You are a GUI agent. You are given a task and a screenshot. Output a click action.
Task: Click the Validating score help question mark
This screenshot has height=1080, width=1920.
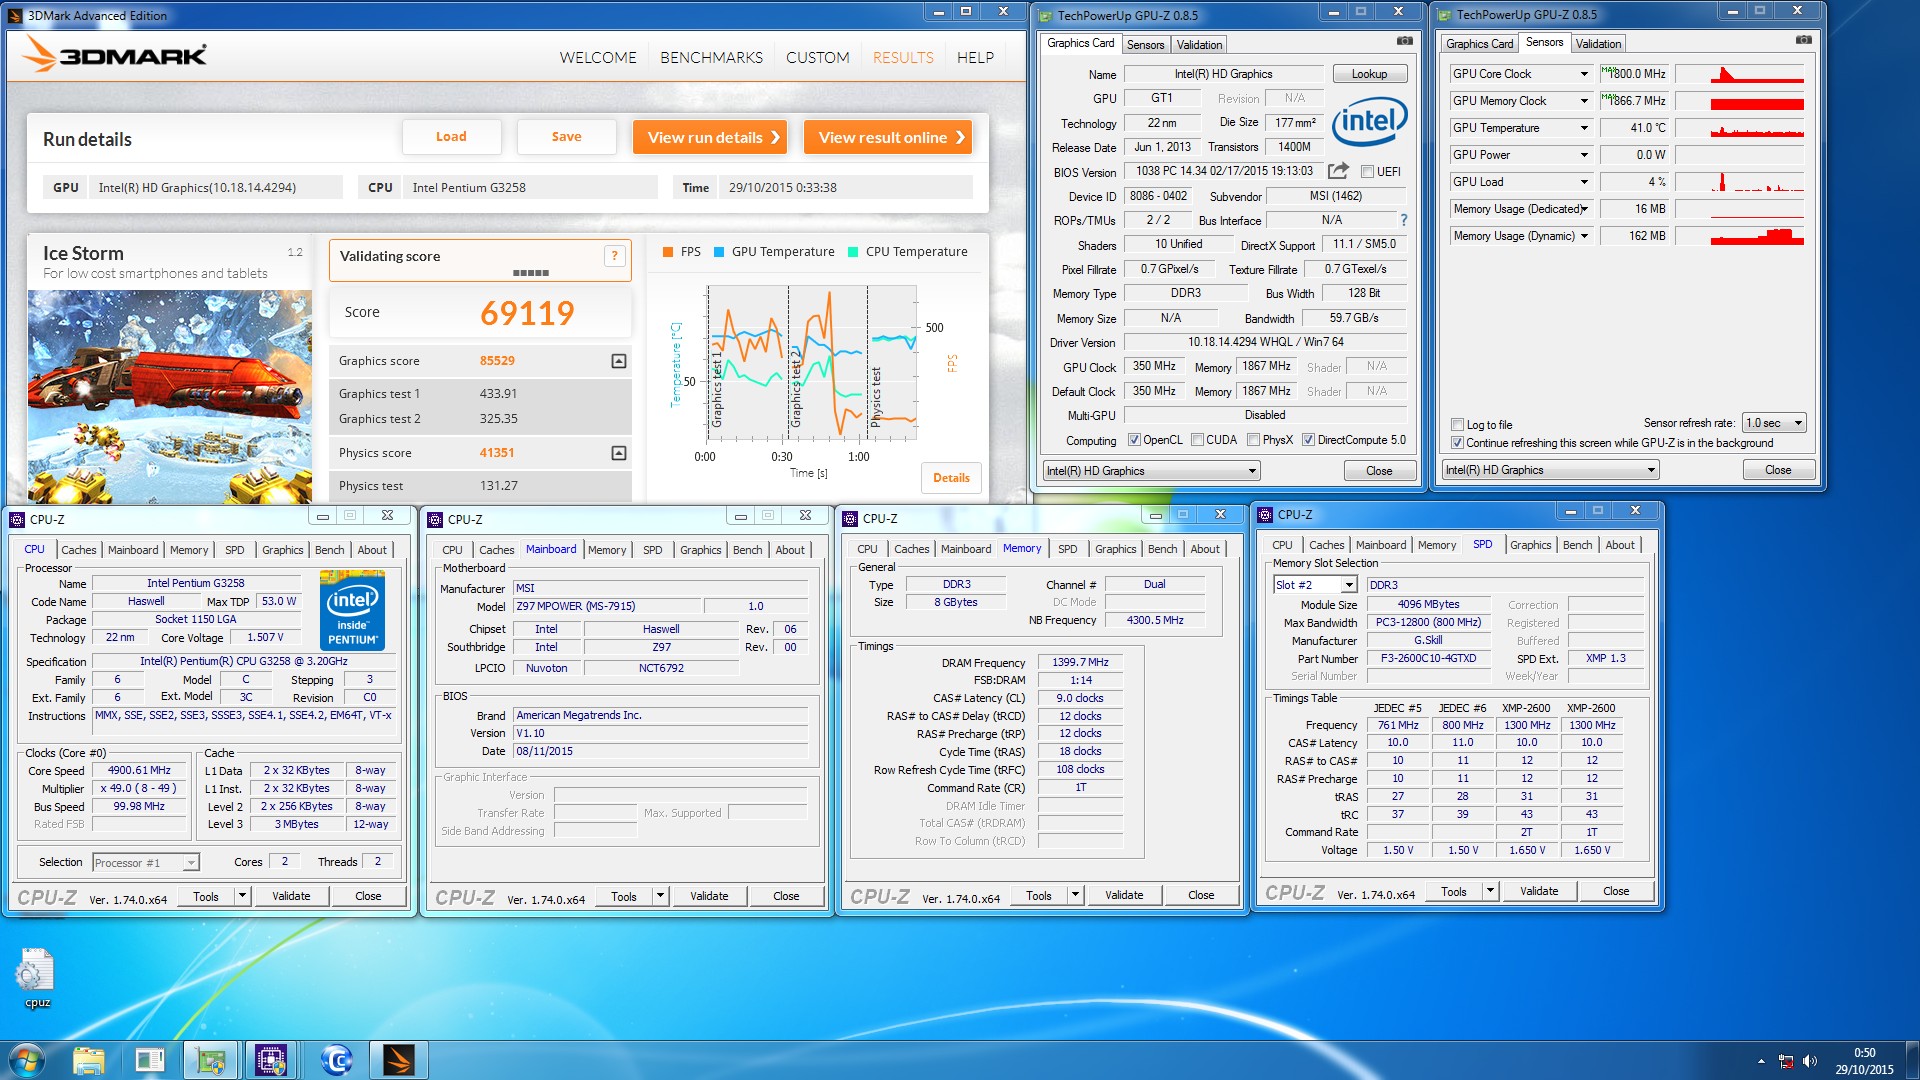(615, 256)
